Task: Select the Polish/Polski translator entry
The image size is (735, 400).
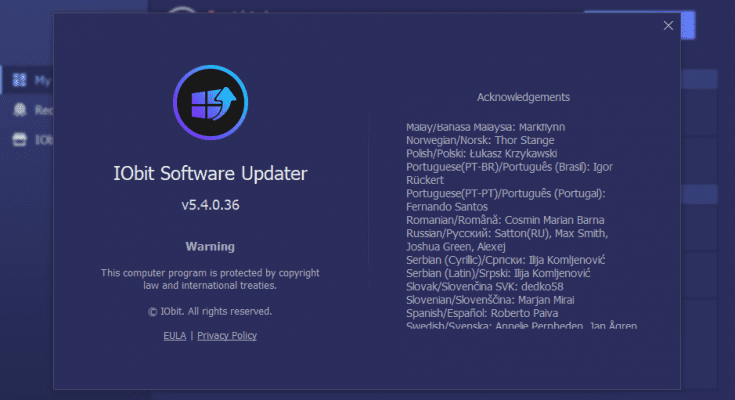Action: tap(483, 154)
